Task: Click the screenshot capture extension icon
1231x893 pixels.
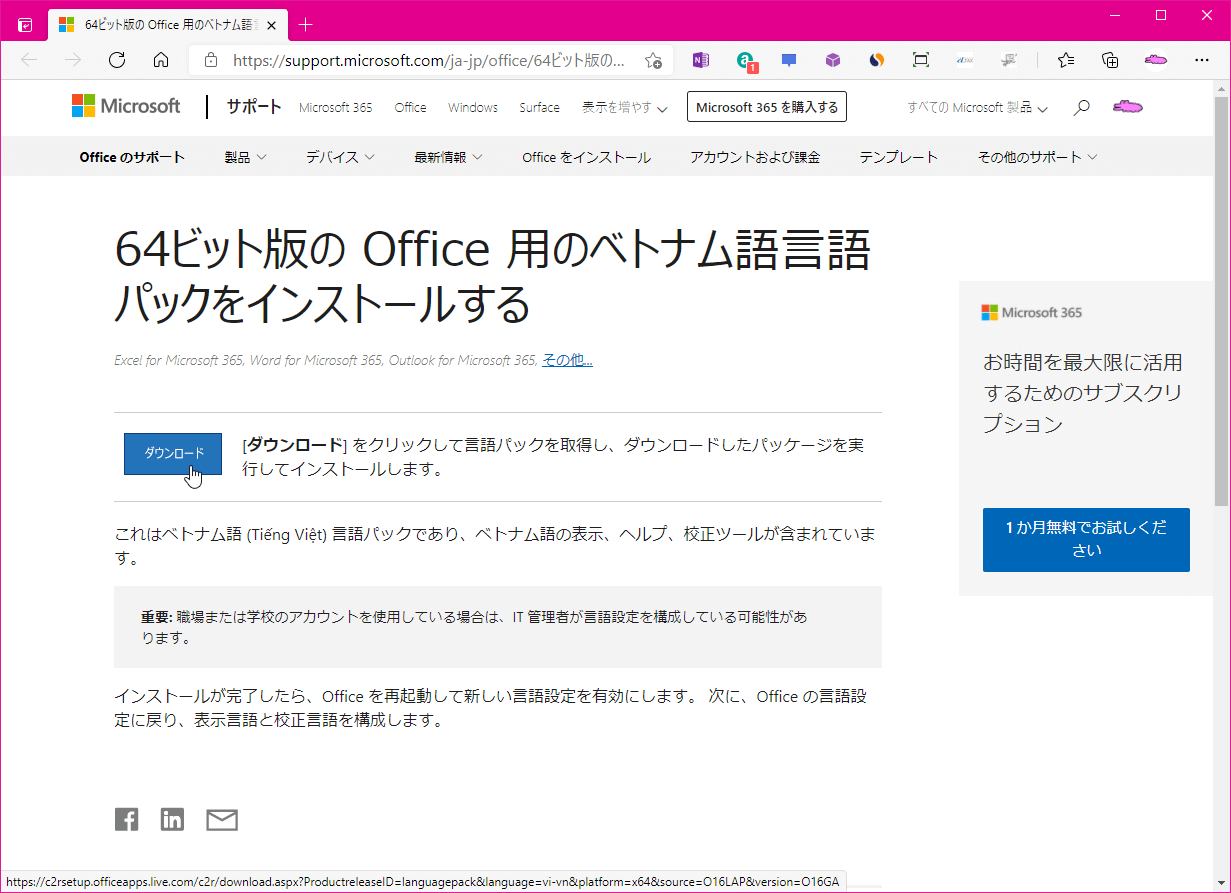Action: [x=921, y=60]
